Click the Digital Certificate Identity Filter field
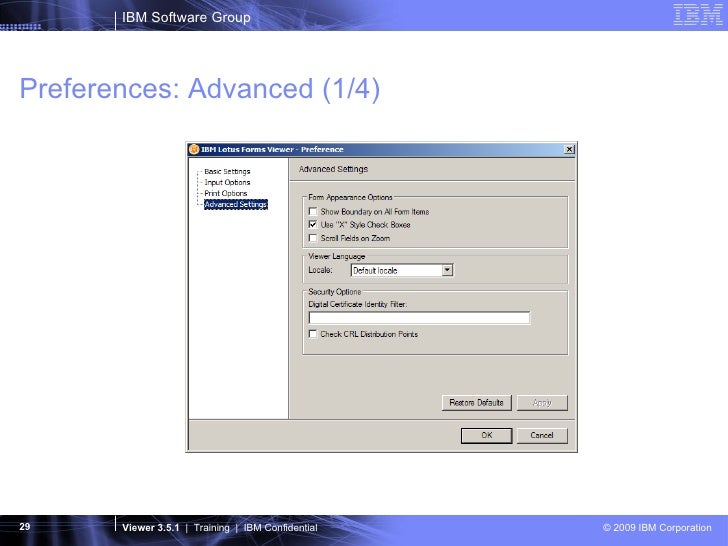The height and width of the screenshot is (546, 728). [419, 318]
